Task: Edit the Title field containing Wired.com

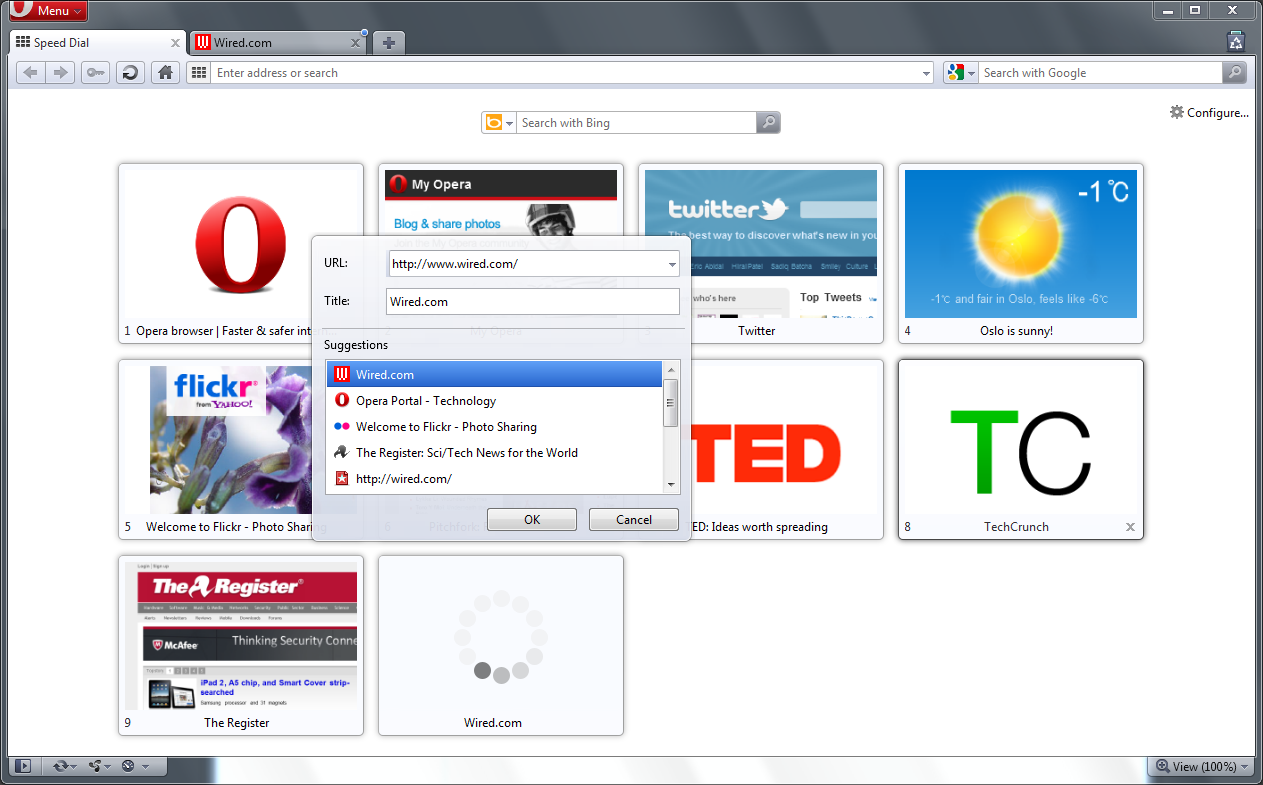Action: (533, 301)
